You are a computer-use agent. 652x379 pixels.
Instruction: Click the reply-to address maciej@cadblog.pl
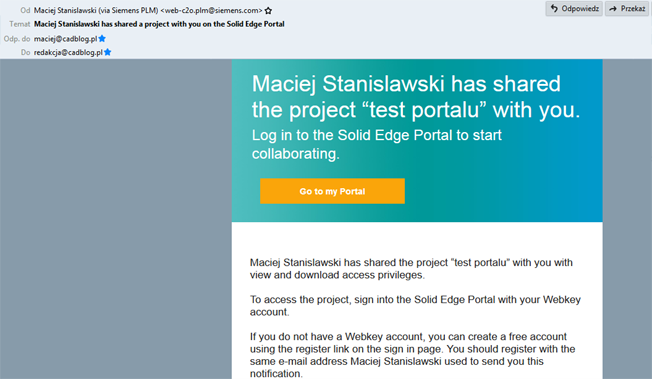tap(66, 39)
